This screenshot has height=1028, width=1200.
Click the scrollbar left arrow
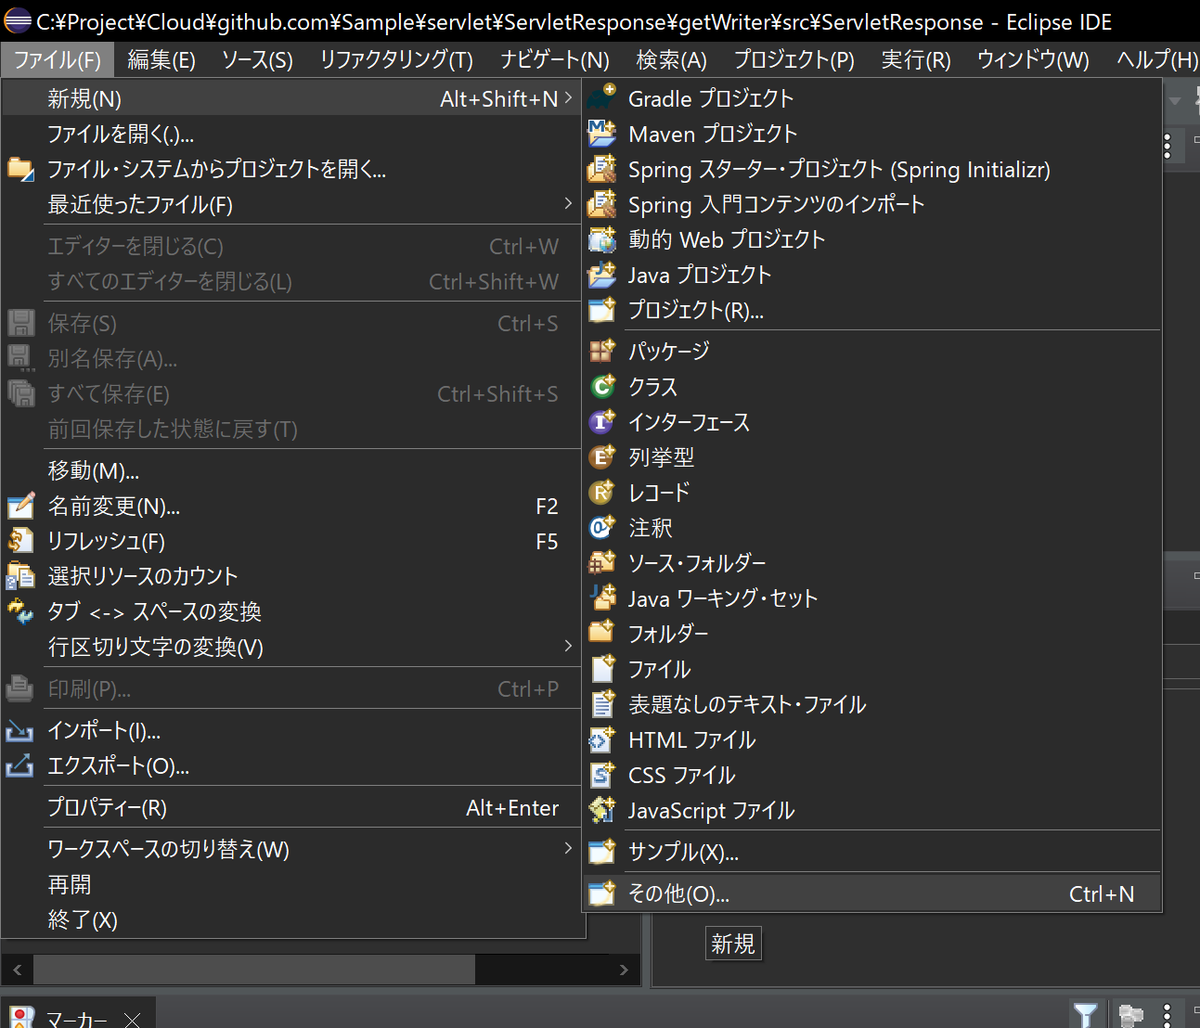[x=15, y=969]
